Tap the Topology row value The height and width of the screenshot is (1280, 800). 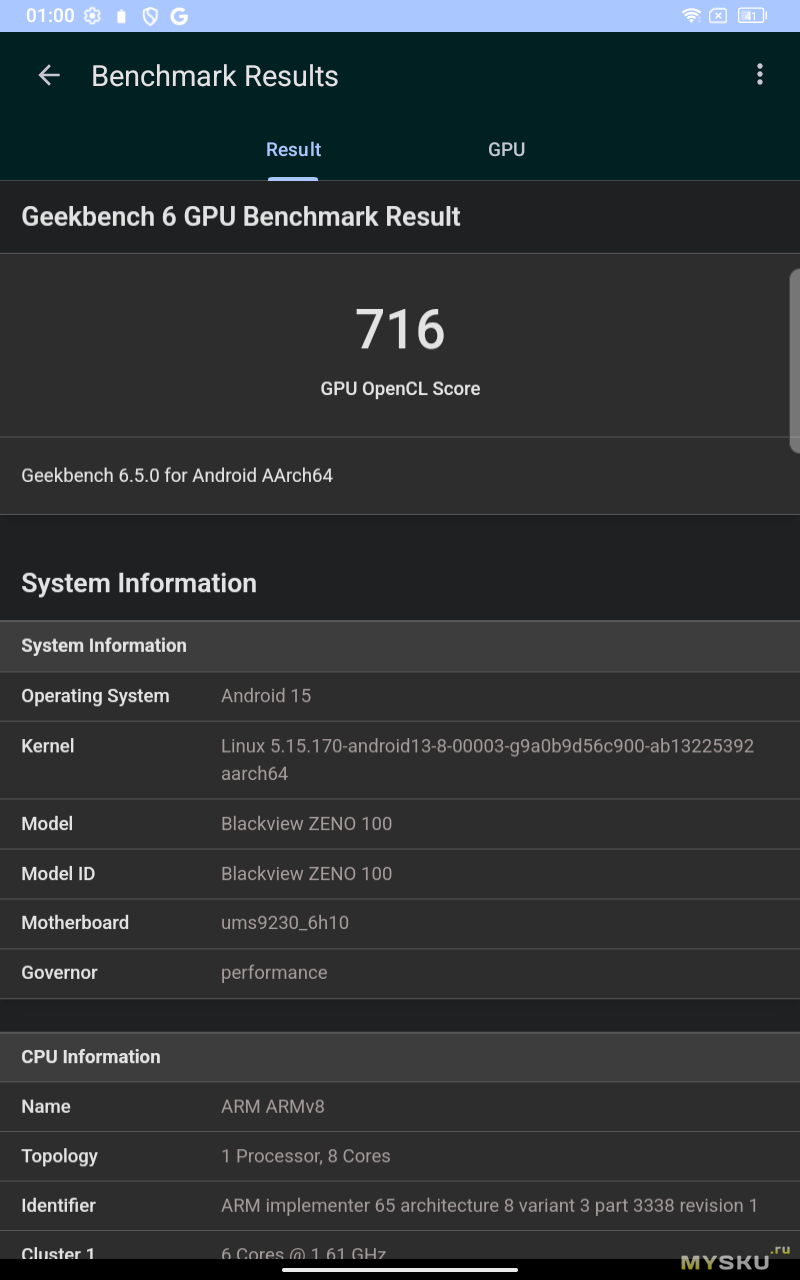(x=305, y=1156)
